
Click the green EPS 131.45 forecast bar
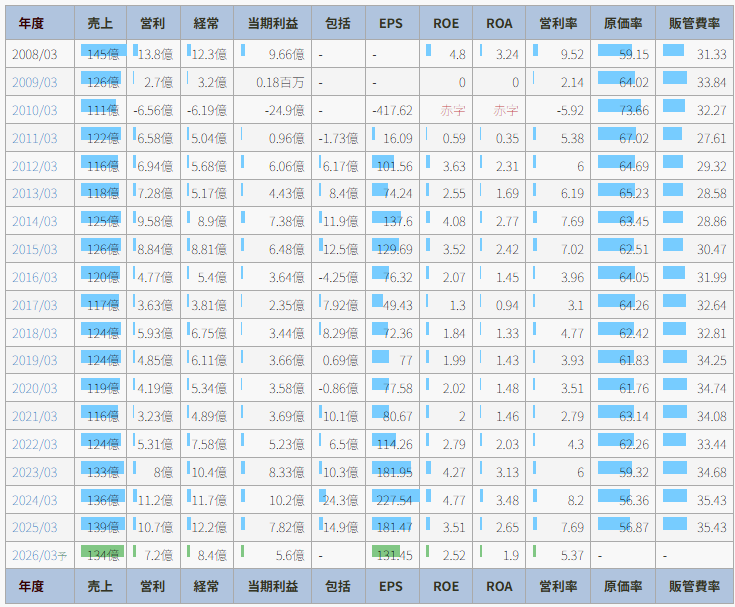coord(392,555)
